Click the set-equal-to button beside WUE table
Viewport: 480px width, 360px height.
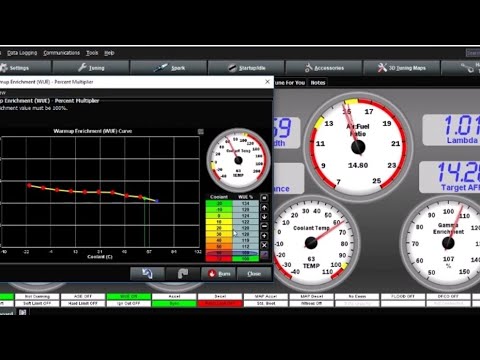coord(264,198)
